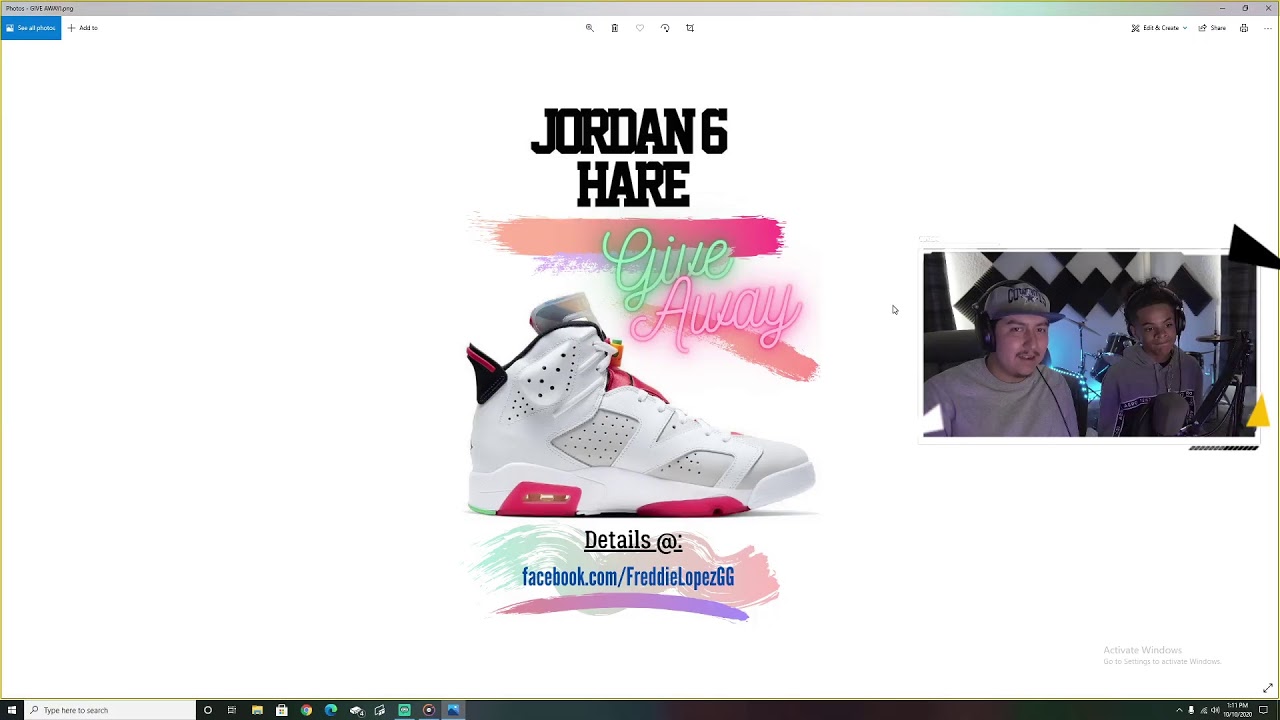Share the photo
The height and width of the screenshot is (720, 1280).
(1212, 28)
